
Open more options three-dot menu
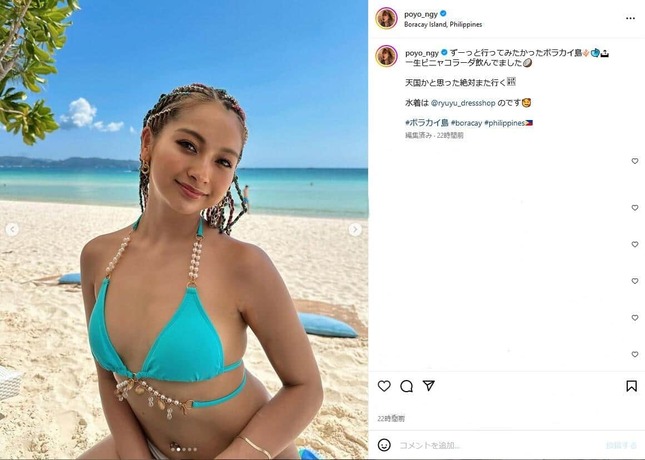pos(630,19)
